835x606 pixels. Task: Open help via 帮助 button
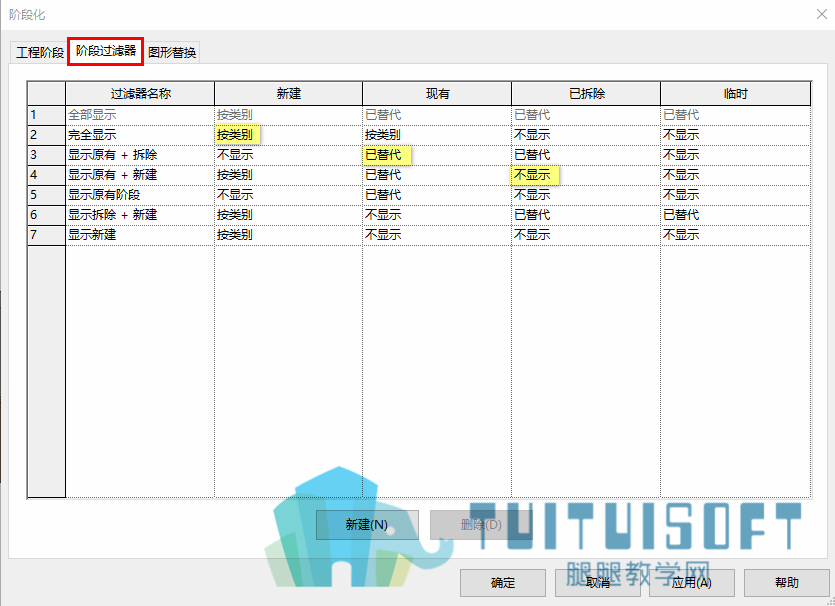click(x=787, y=583)
